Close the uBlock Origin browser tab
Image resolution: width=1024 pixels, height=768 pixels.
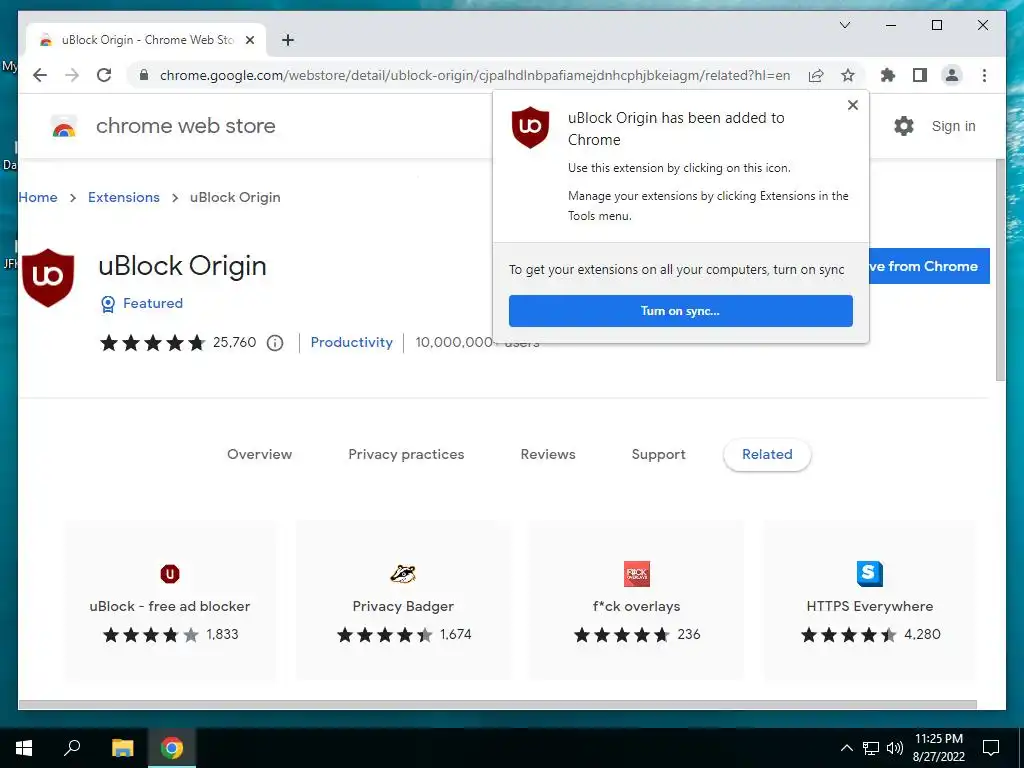tap(250, 40)
